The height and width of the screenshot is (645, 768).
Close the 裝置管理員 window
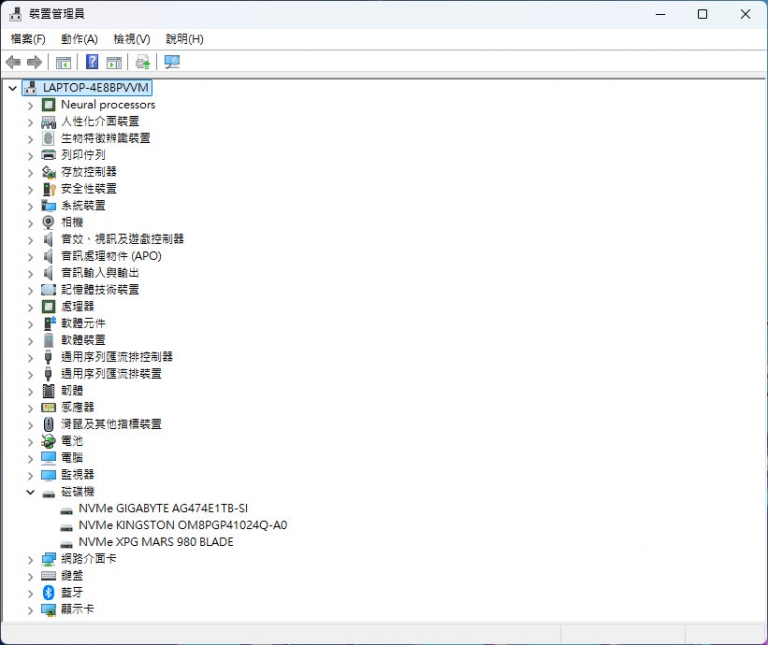(x=745, y=14)
